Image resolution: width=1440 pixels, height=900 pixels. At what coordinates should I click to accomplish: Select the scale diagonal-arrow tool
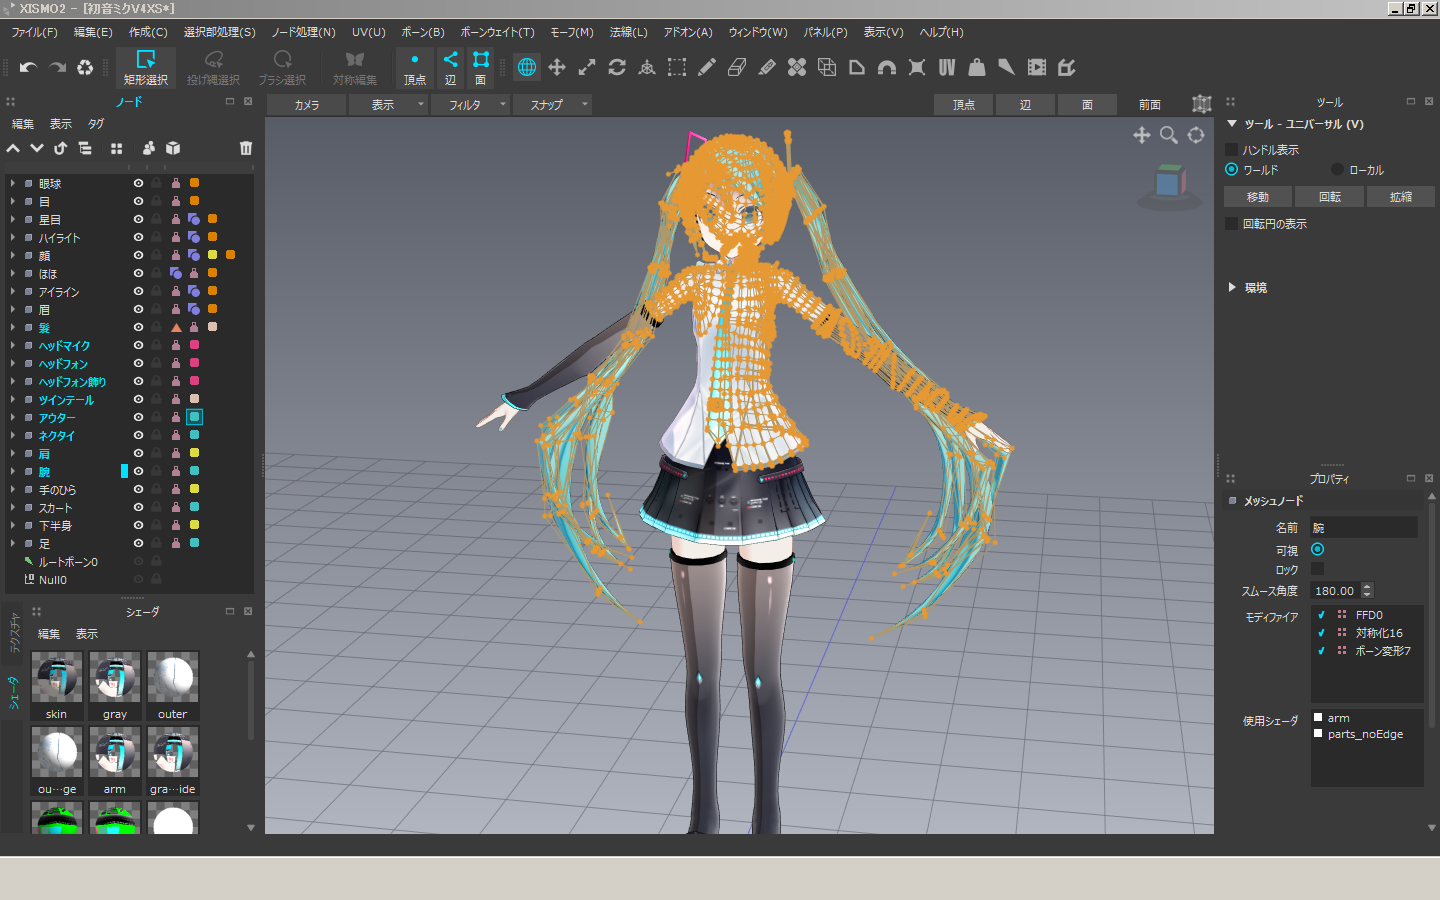(x=587, y=67)
